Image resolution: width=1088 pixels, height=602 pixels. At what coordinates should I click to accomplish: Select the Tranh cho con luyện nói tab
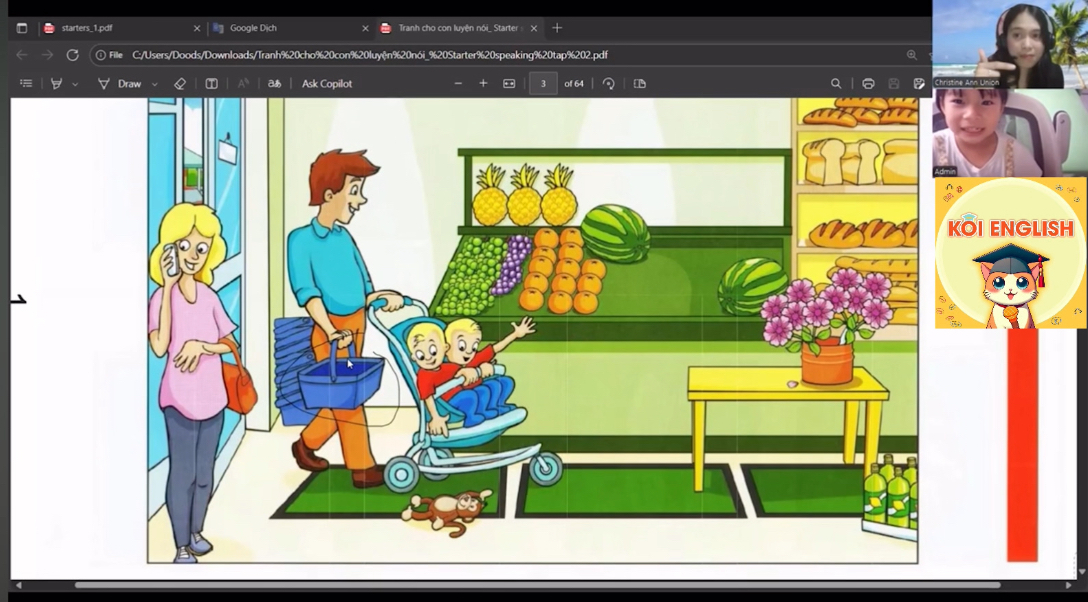click(458, 28)
